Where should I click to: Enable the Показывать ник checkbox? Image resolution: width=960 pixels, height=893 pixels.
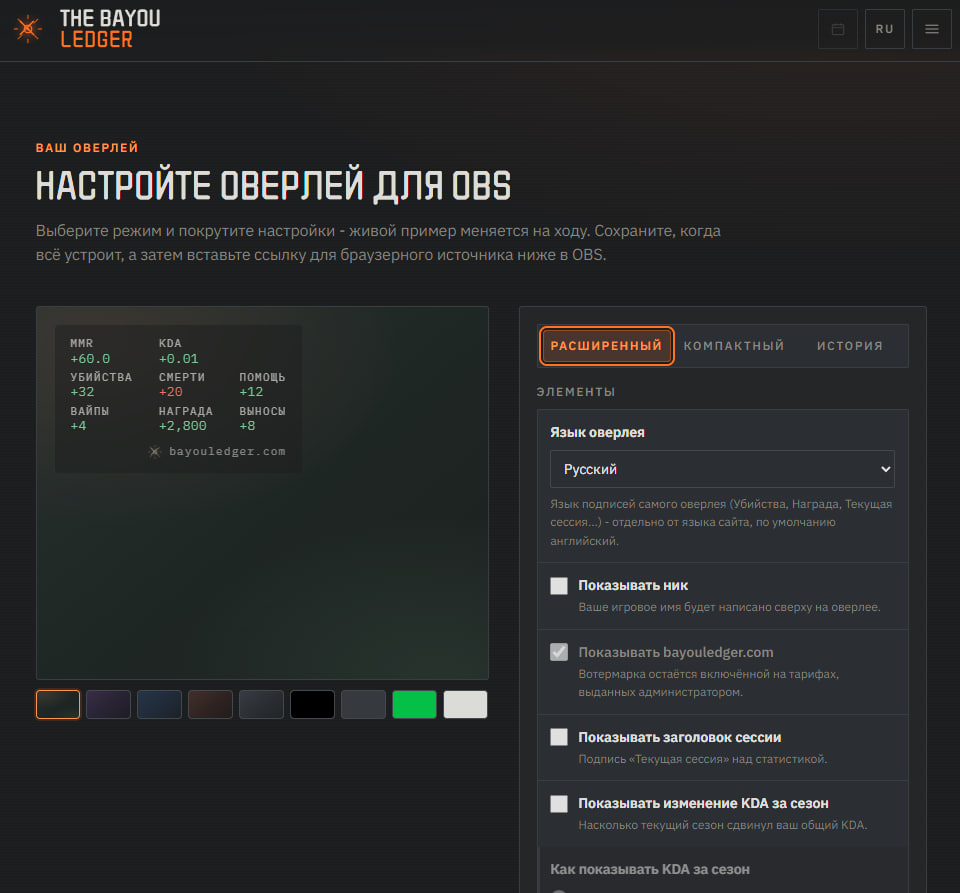tap(558, 586)
